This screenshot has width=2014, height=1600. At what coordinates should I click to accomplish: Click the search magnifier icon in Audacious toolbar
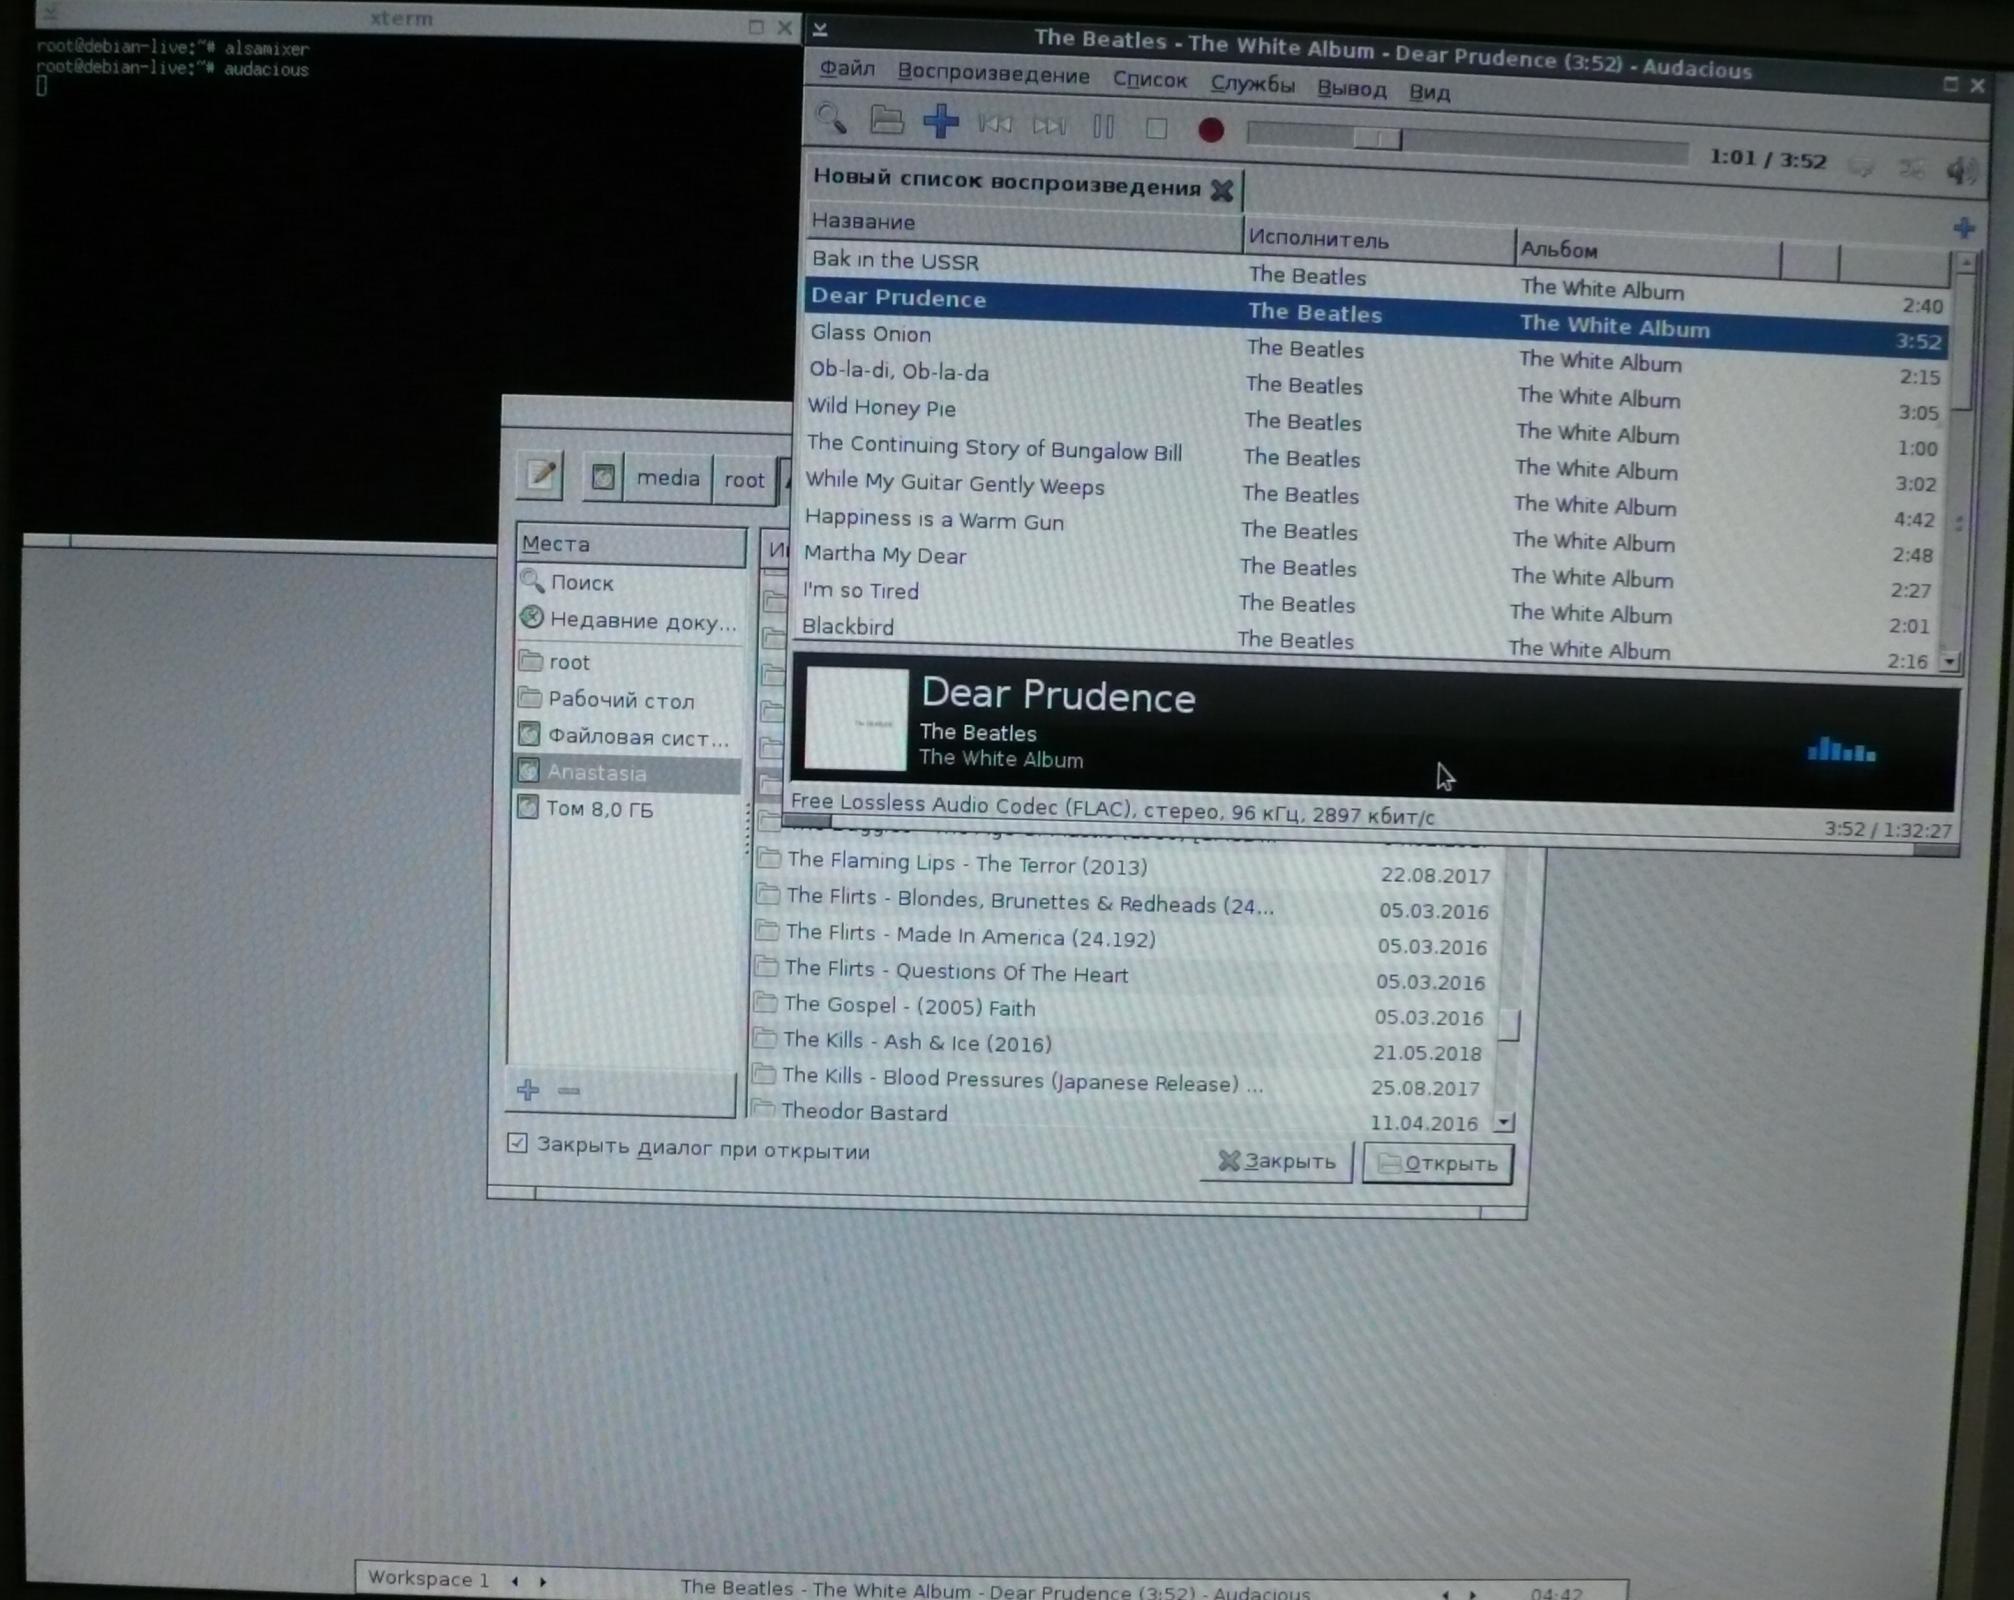(x=831, y=120)
